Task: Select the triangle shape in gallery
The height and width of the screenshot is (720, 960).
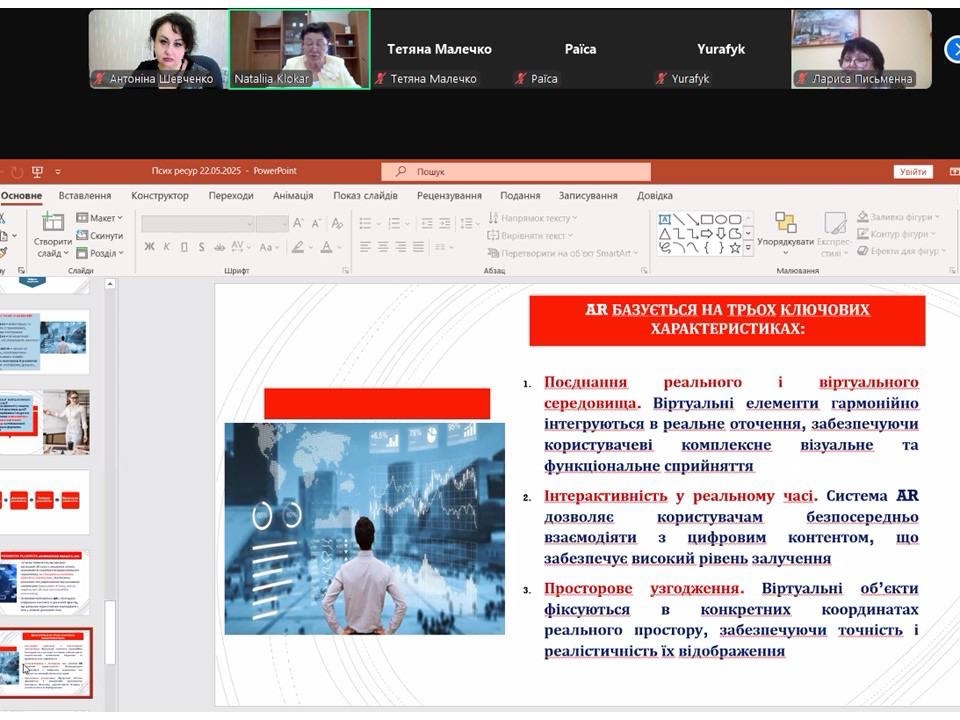Action: coord(664,233)
